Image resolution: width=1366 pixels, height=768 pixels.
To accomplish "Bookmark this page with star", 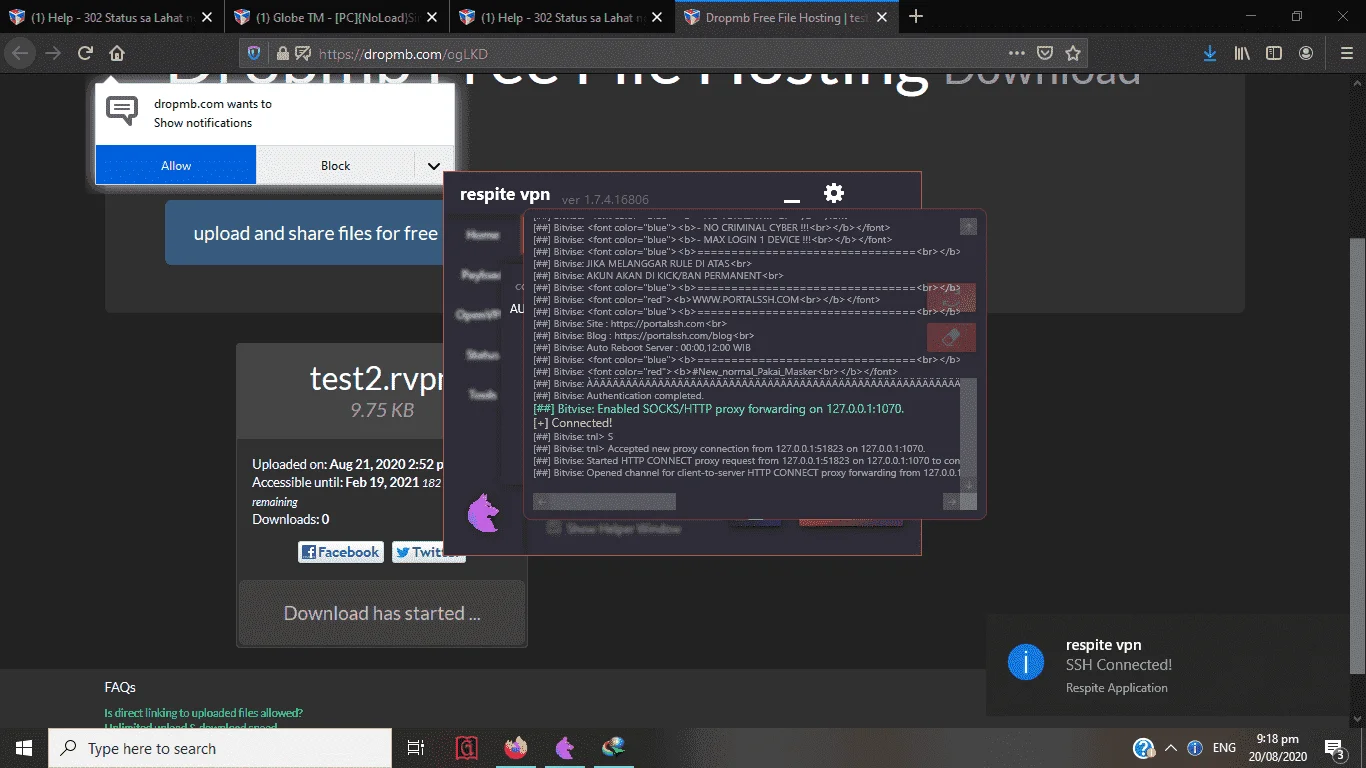I will point(1073,54).
